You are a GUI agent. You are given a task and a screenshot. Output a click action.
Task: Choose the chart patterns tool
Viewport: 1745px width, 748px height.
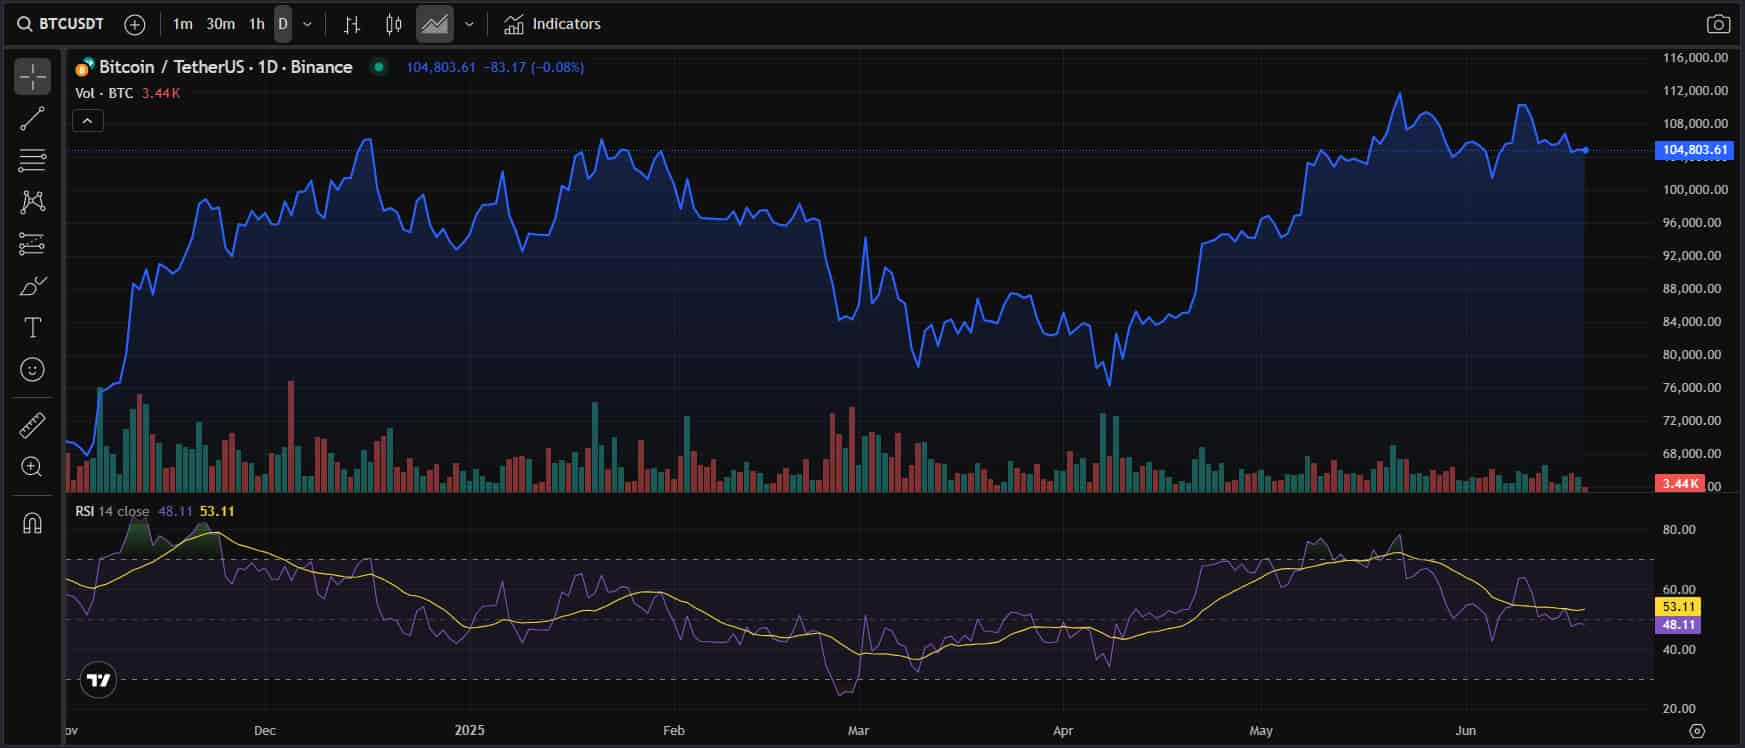(x=32, y=202)
